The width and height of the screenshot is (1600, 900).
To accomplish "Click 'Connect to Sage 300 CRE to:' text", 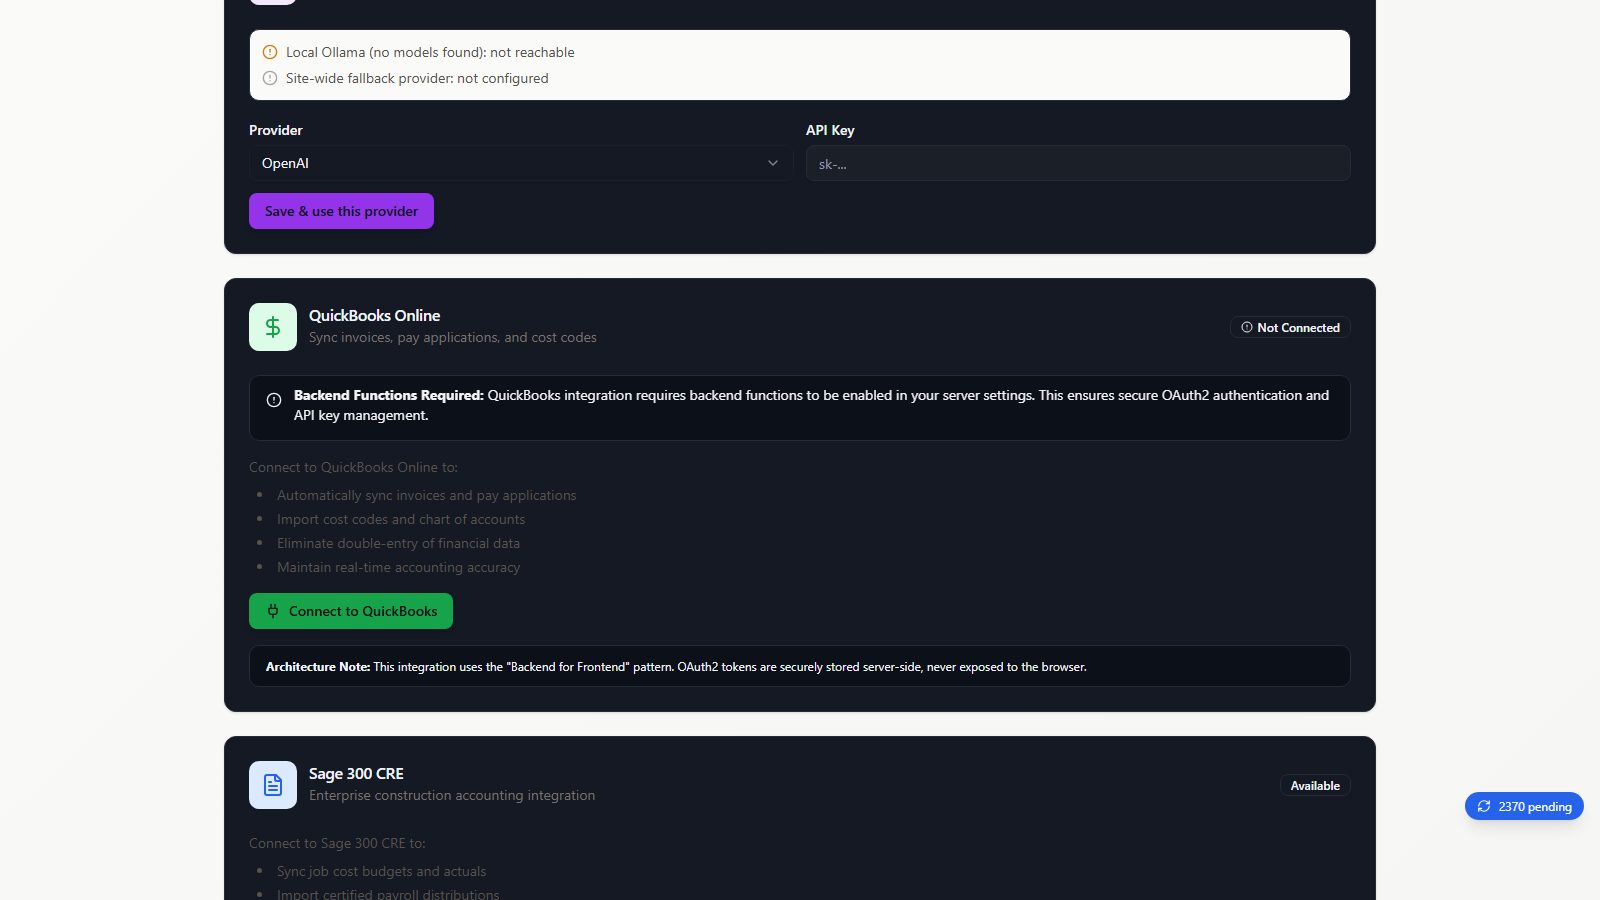I will tap(337, 843).
